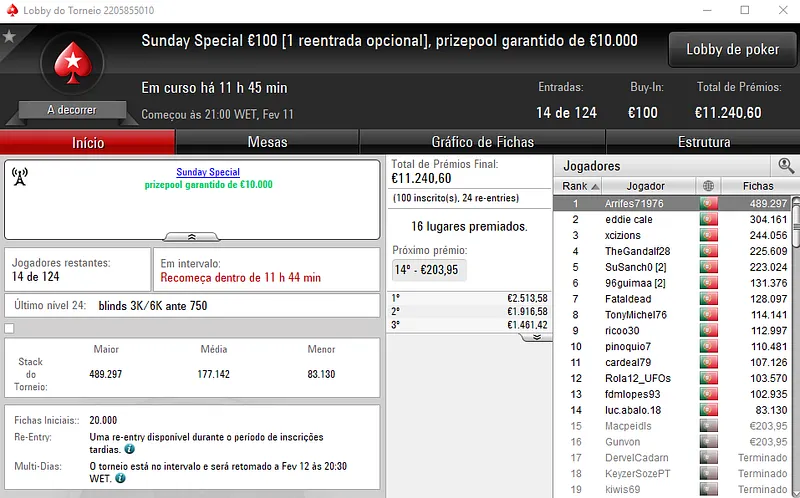Screen dimensions: 800x498
Task: Click the globe country column header icon
Action: point(709,186)
